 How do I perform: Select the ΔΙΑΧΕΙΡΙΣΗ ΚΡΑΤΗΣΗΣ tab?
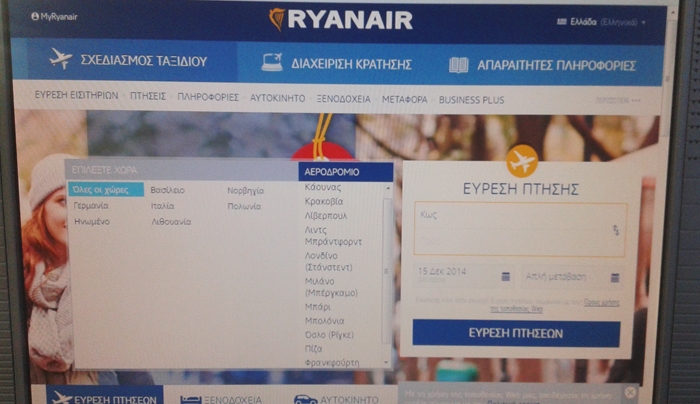tap(336, 63)
